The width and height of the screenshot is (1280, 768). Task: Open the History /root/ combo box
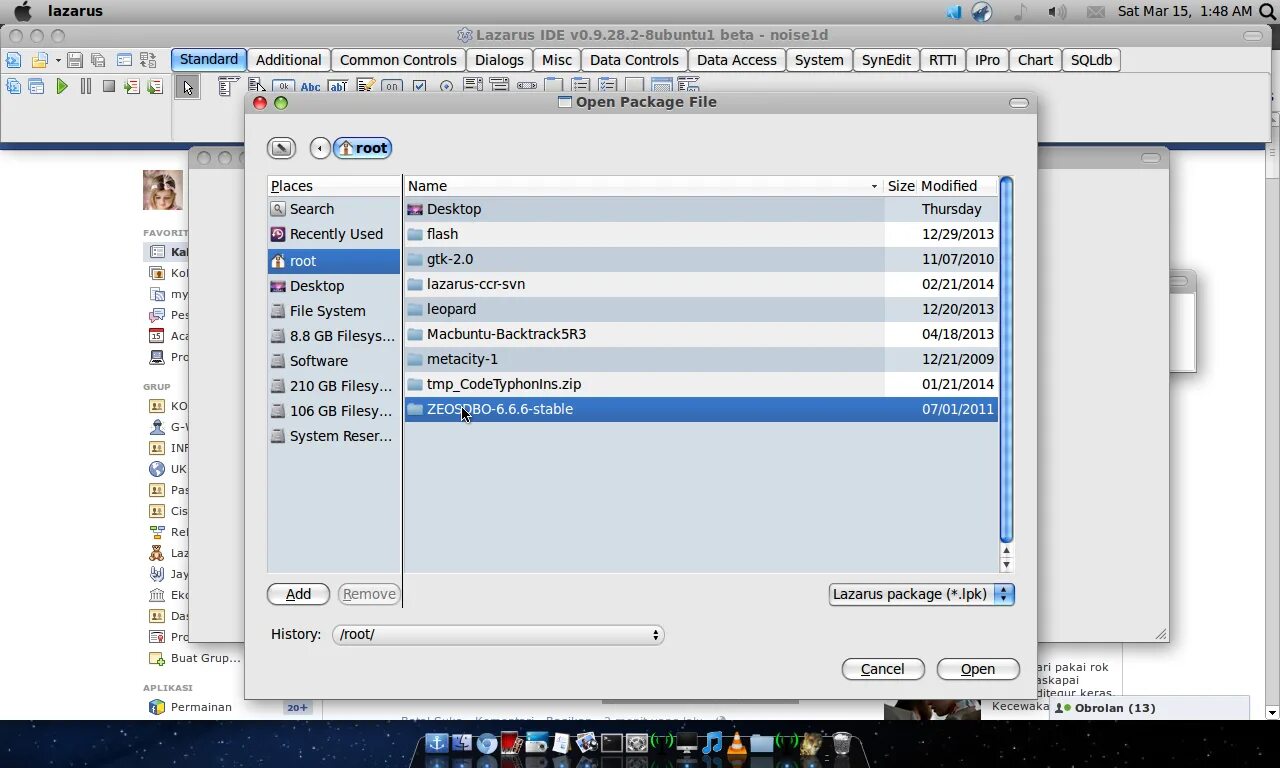click(498, 634)
